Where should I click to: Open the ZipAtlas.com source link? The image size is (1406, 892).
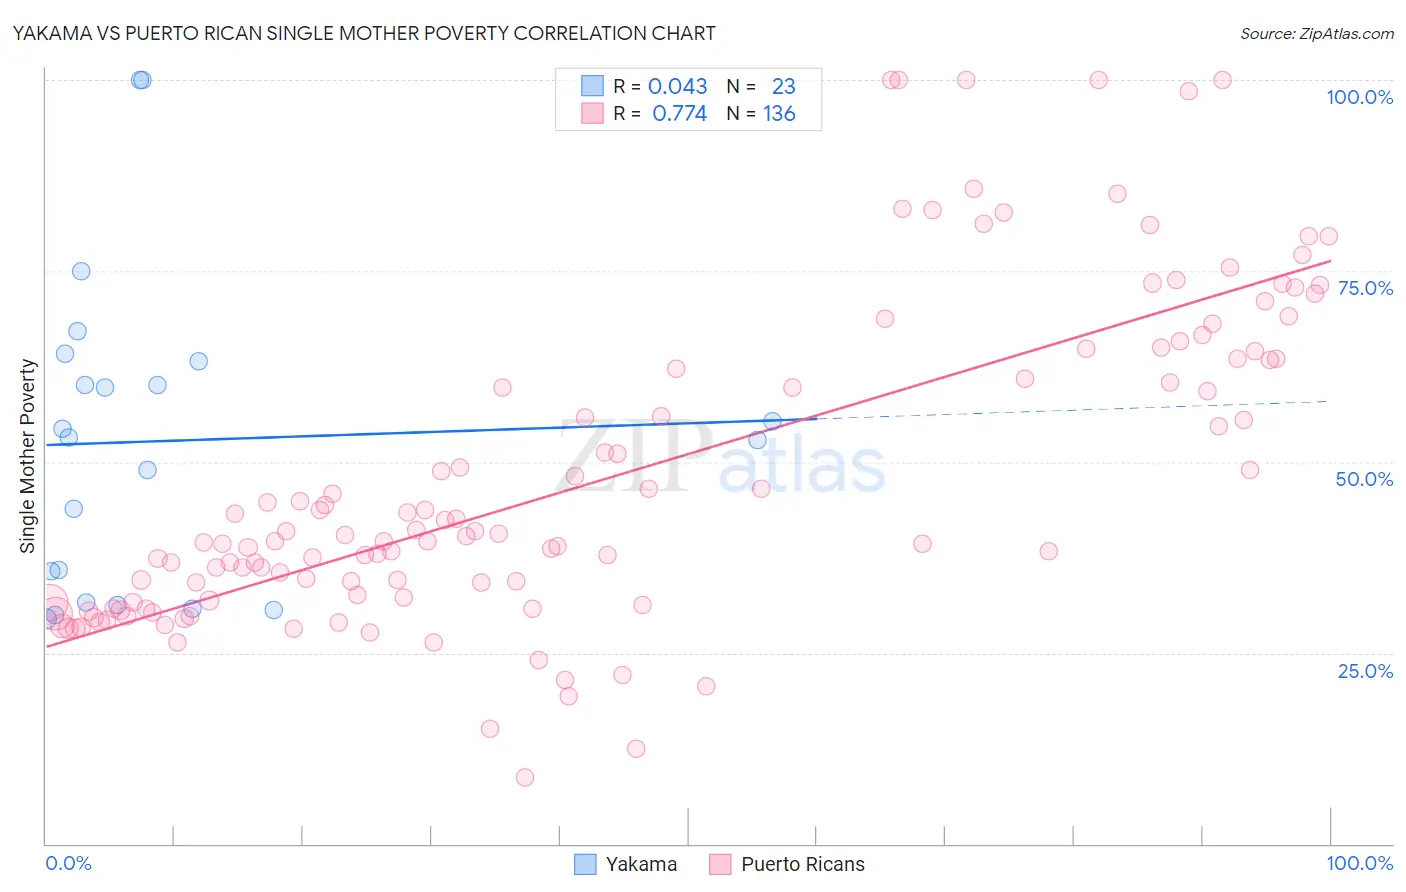1316,33
